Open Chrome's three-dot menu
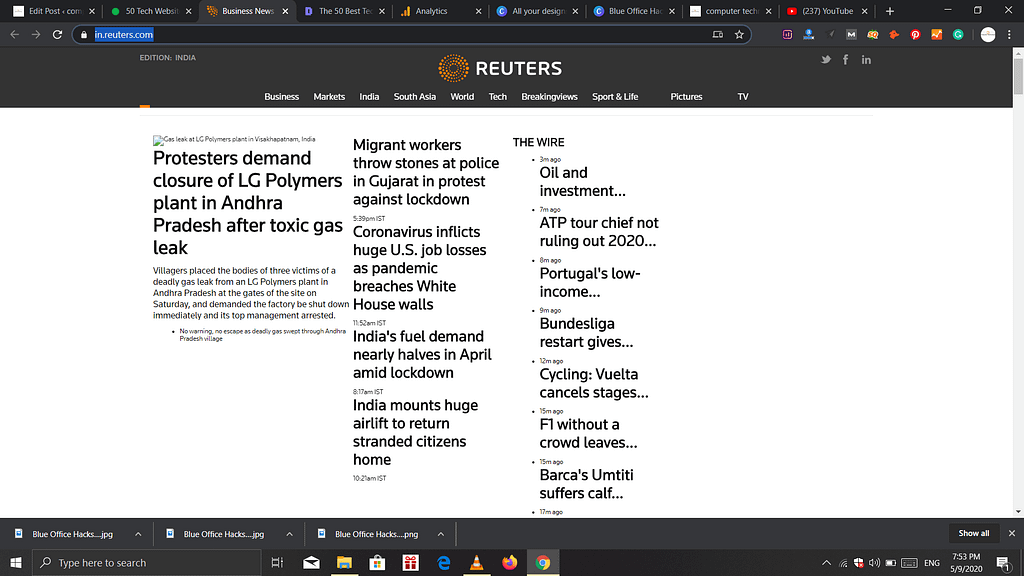 1010,35
